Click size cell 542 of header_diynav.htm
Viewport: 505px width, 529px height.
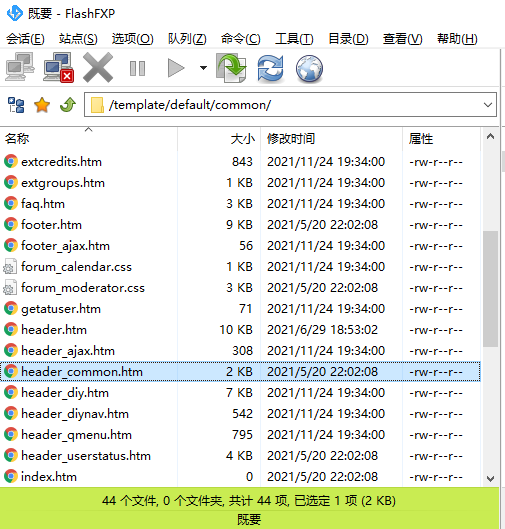click(243, 414)
